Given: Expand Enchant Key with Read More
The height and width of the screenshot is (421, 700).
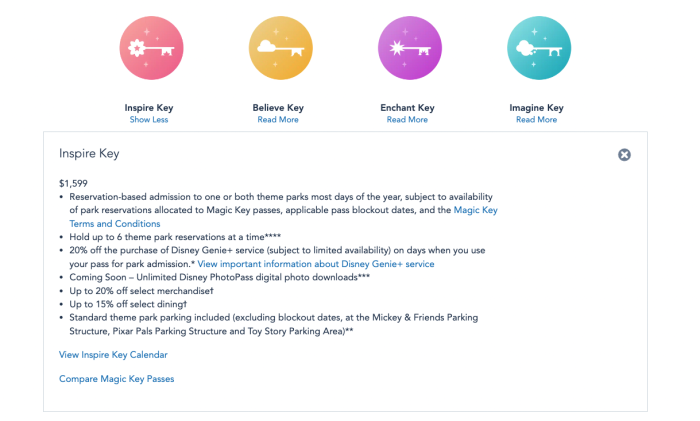Looking at the screenshot, I should (x=407, y=120).
